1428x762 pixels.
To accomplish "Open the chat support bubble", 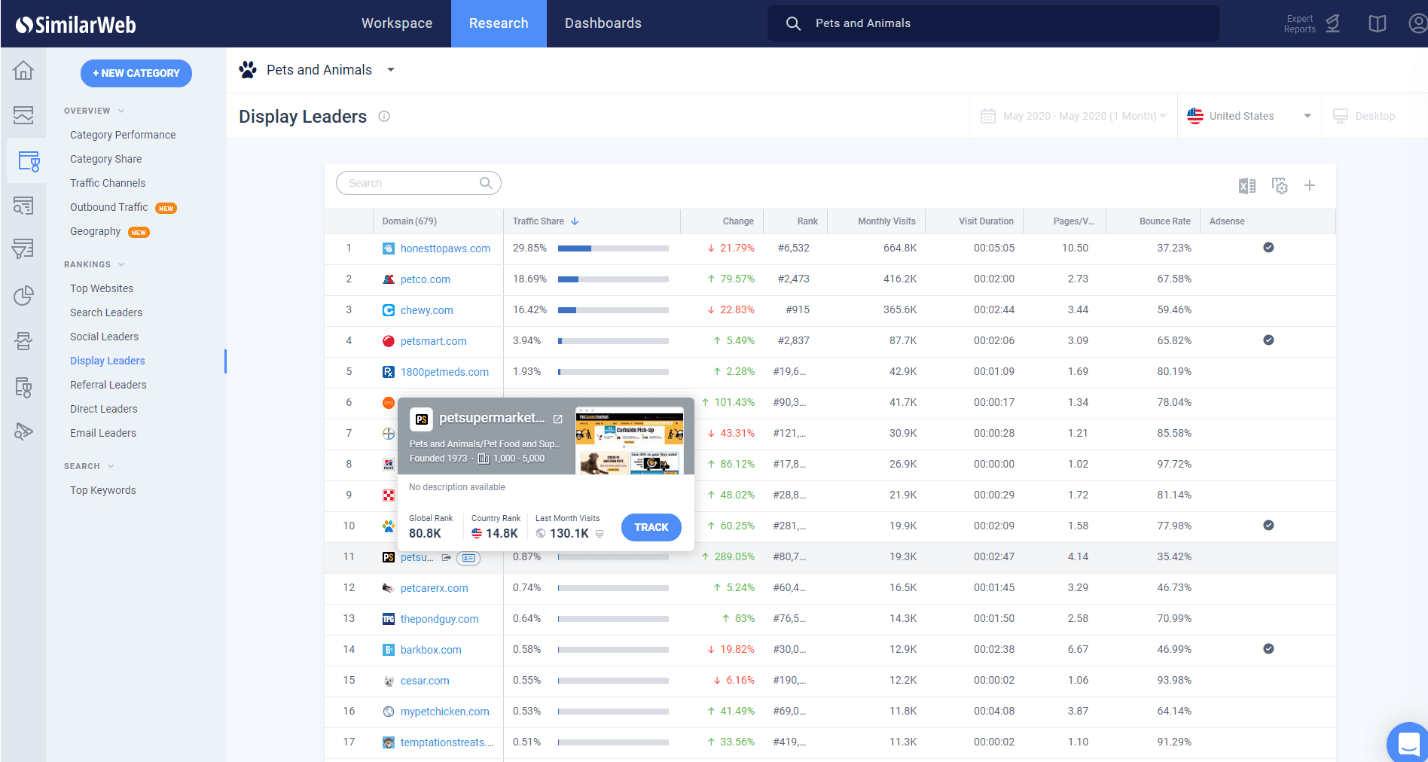I will click(1409, 743).
